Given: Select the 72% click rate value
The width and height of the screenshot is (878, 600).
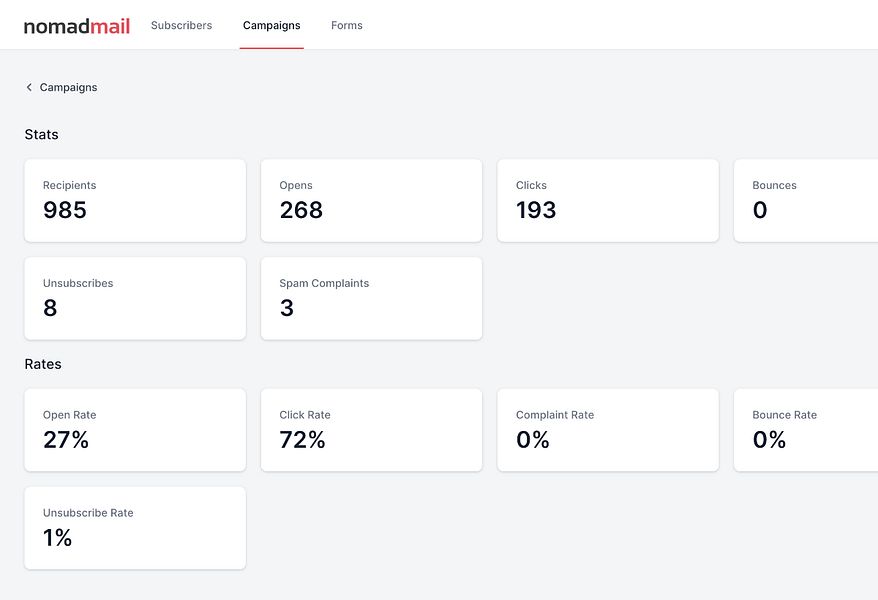Looking at the screenshot, I should [302, 440].
